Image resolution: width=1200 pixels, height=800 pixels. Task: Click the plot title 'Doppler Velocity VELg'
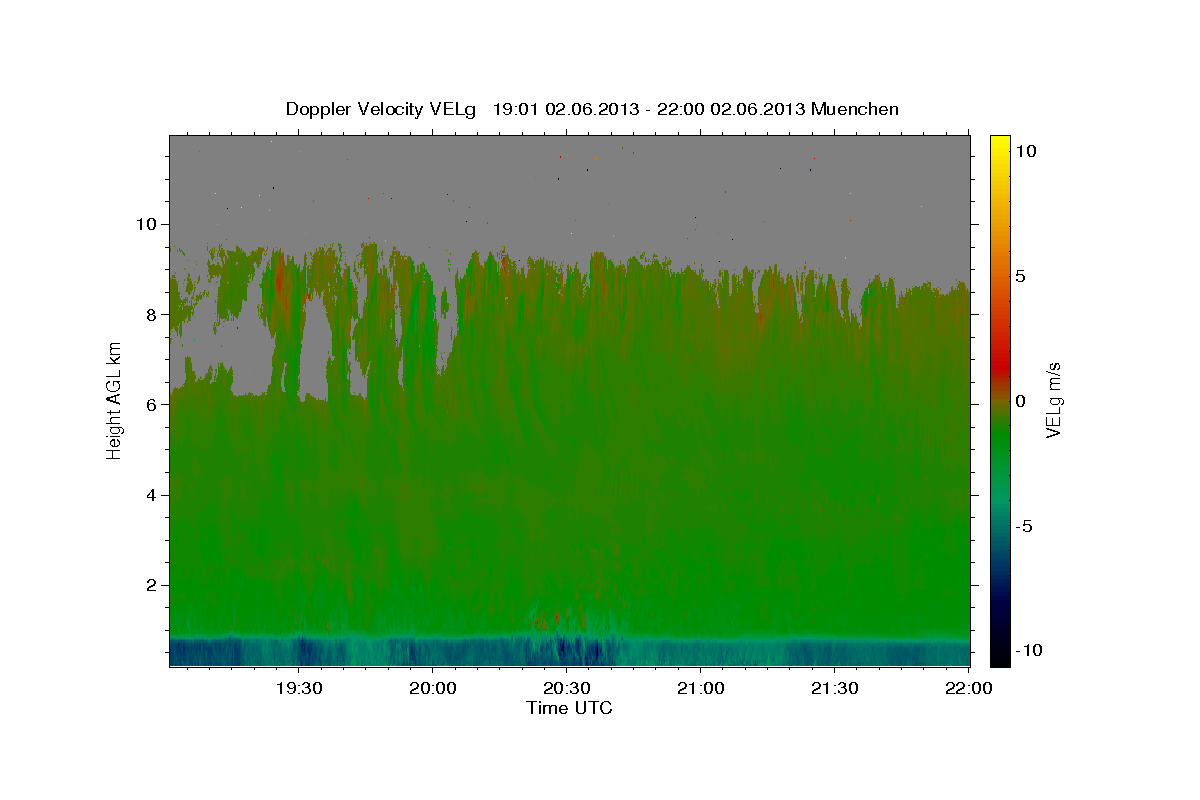pos(383,109)
